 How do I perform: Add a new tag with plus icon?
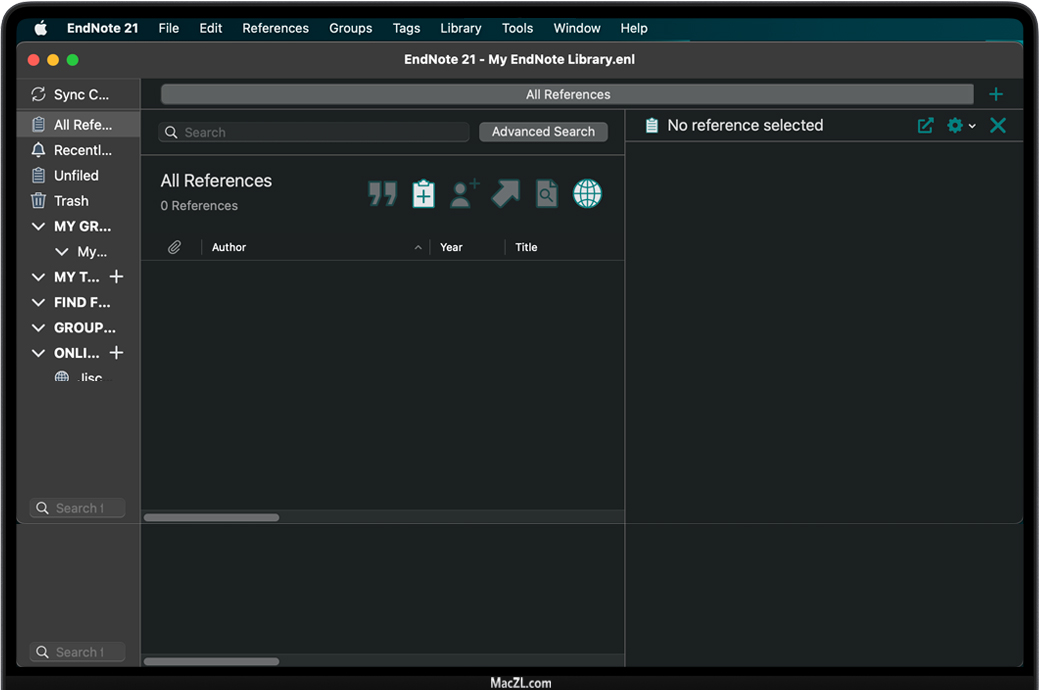click(x=116, y=277)
